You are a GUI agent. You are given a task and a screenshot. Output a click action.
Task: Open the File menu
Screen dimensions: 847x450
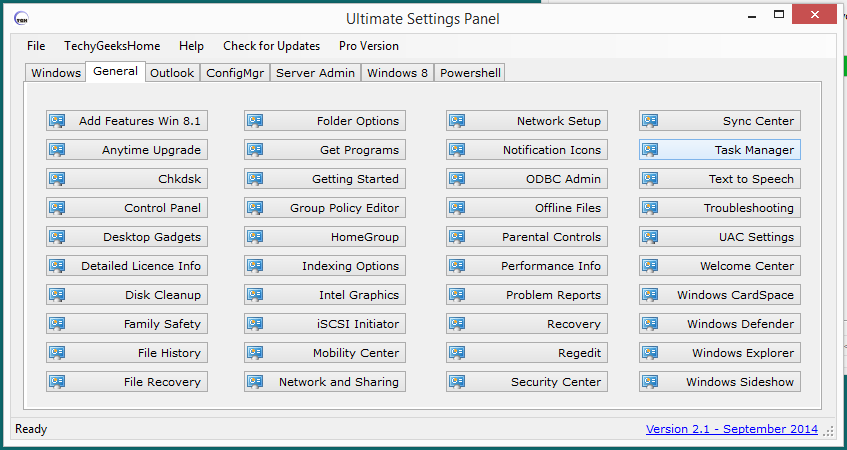(36, 46)
